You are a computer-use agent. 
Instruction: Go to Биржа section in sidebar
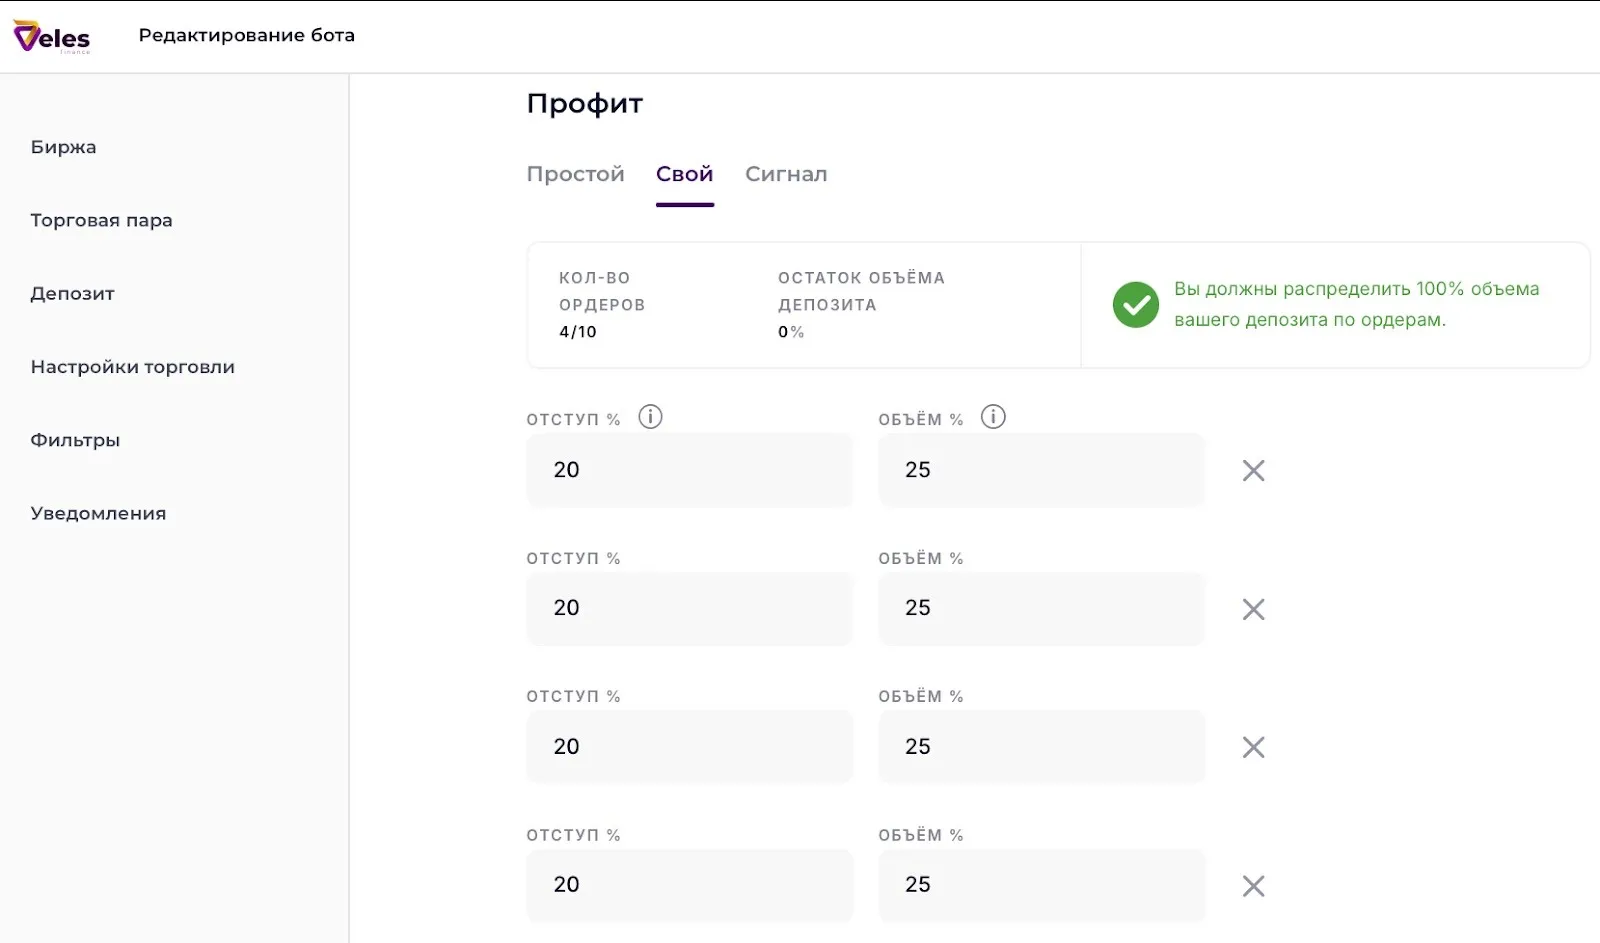tap(63, 147)
